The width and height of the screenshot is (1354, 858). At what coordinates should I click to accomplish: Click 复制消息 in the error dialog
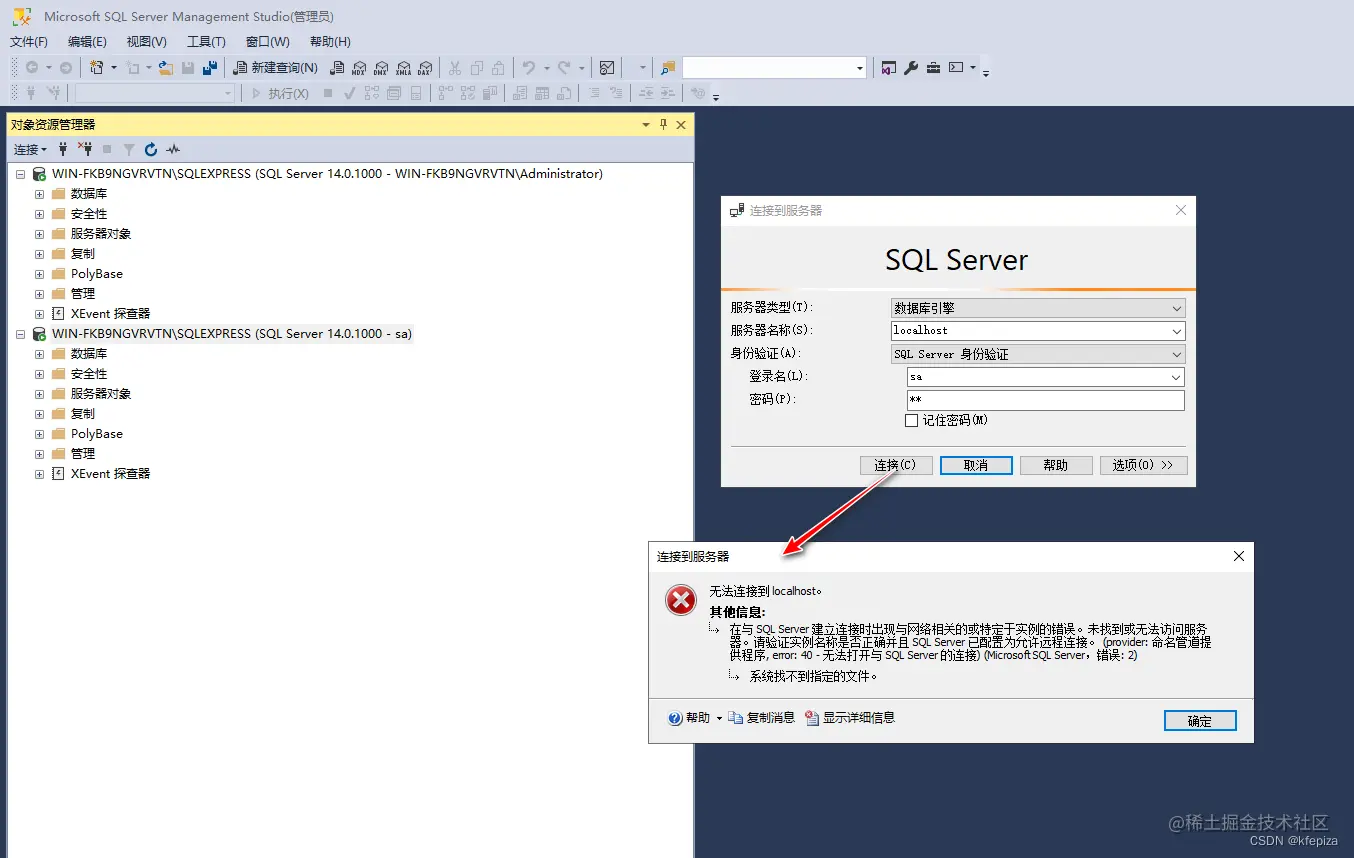tap(761, 718)
